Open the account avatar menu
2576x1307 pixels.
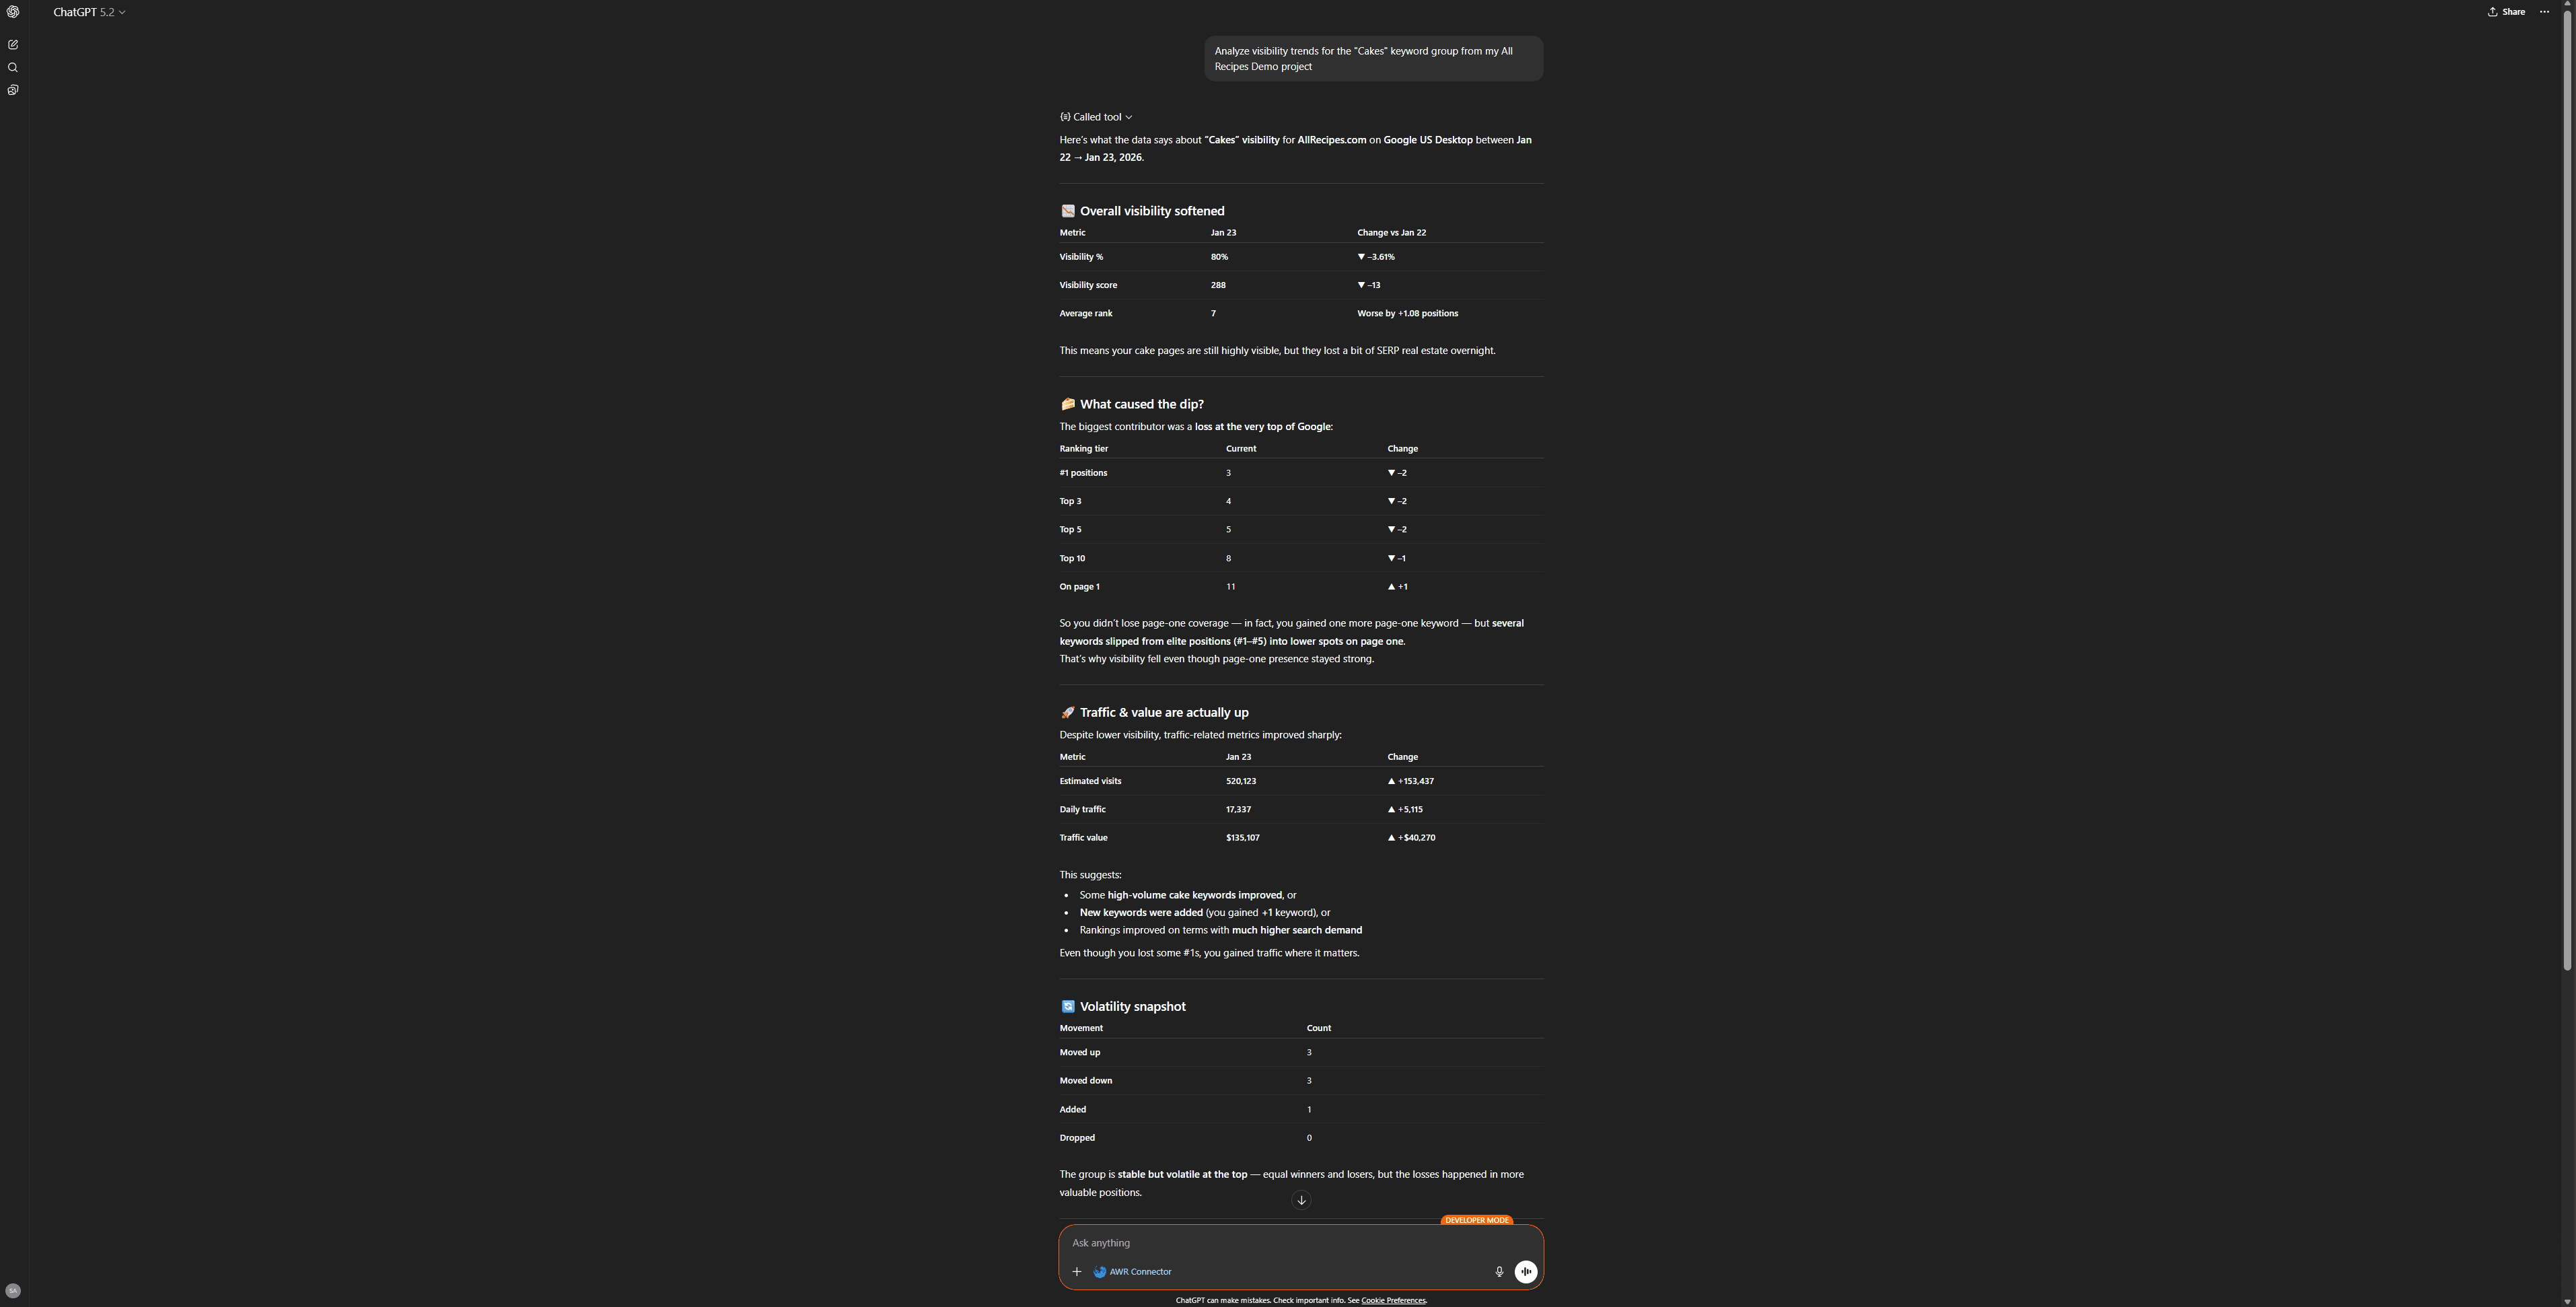point(13,1290)
